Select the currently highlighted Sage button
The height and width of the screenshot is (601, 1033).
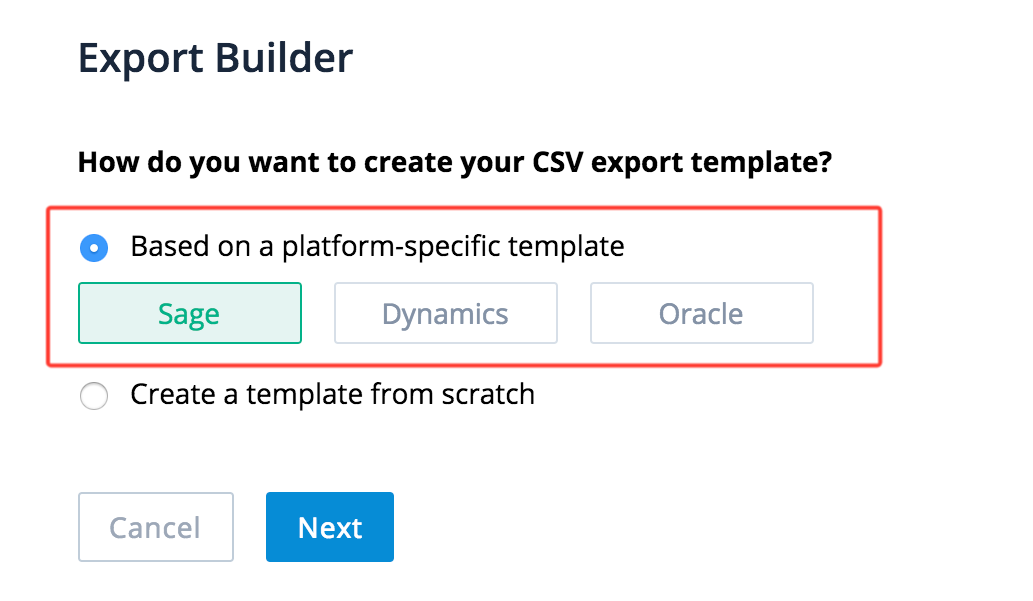[x=189, y=313]
